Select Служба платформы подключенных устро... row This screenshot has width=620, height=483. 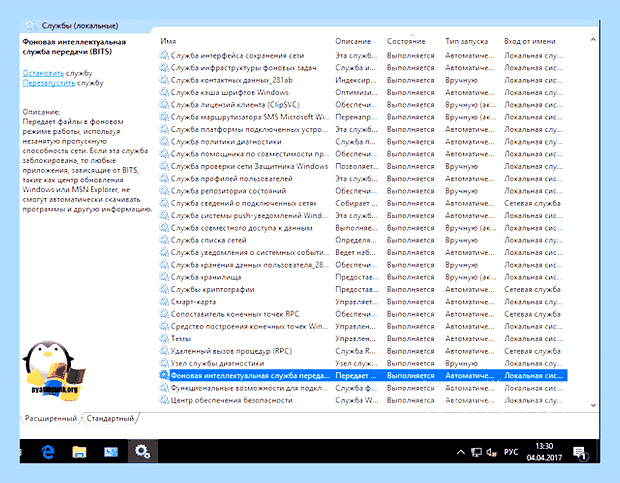(363, 129)
